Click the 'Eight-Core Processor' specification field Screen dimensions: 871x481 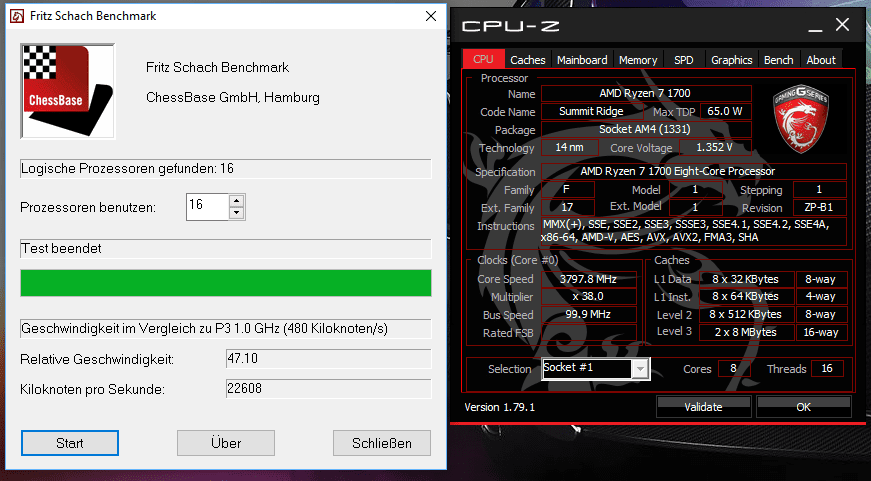point(693,171)
